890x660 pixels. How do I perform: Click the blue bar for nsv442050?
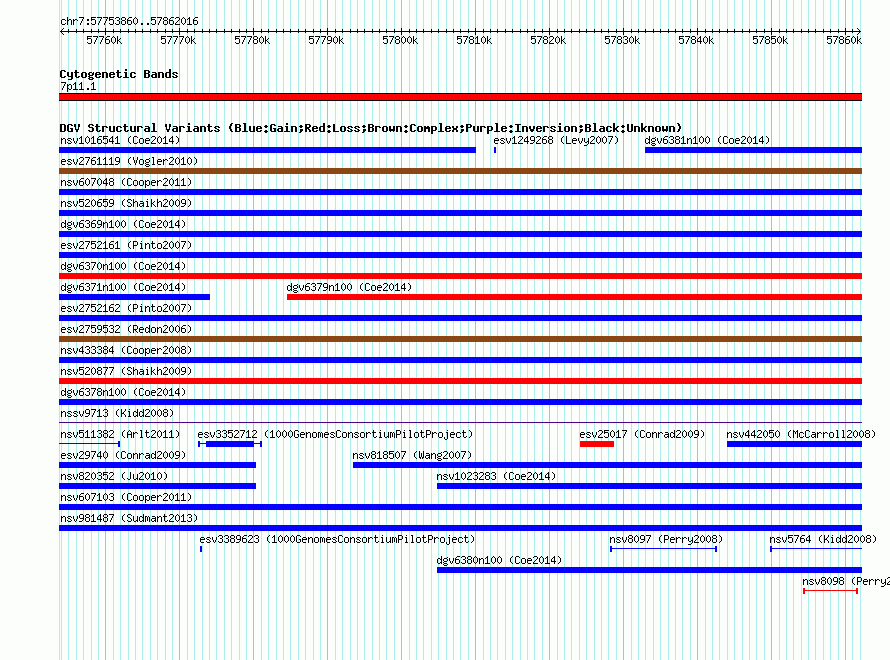click(795, 444)
